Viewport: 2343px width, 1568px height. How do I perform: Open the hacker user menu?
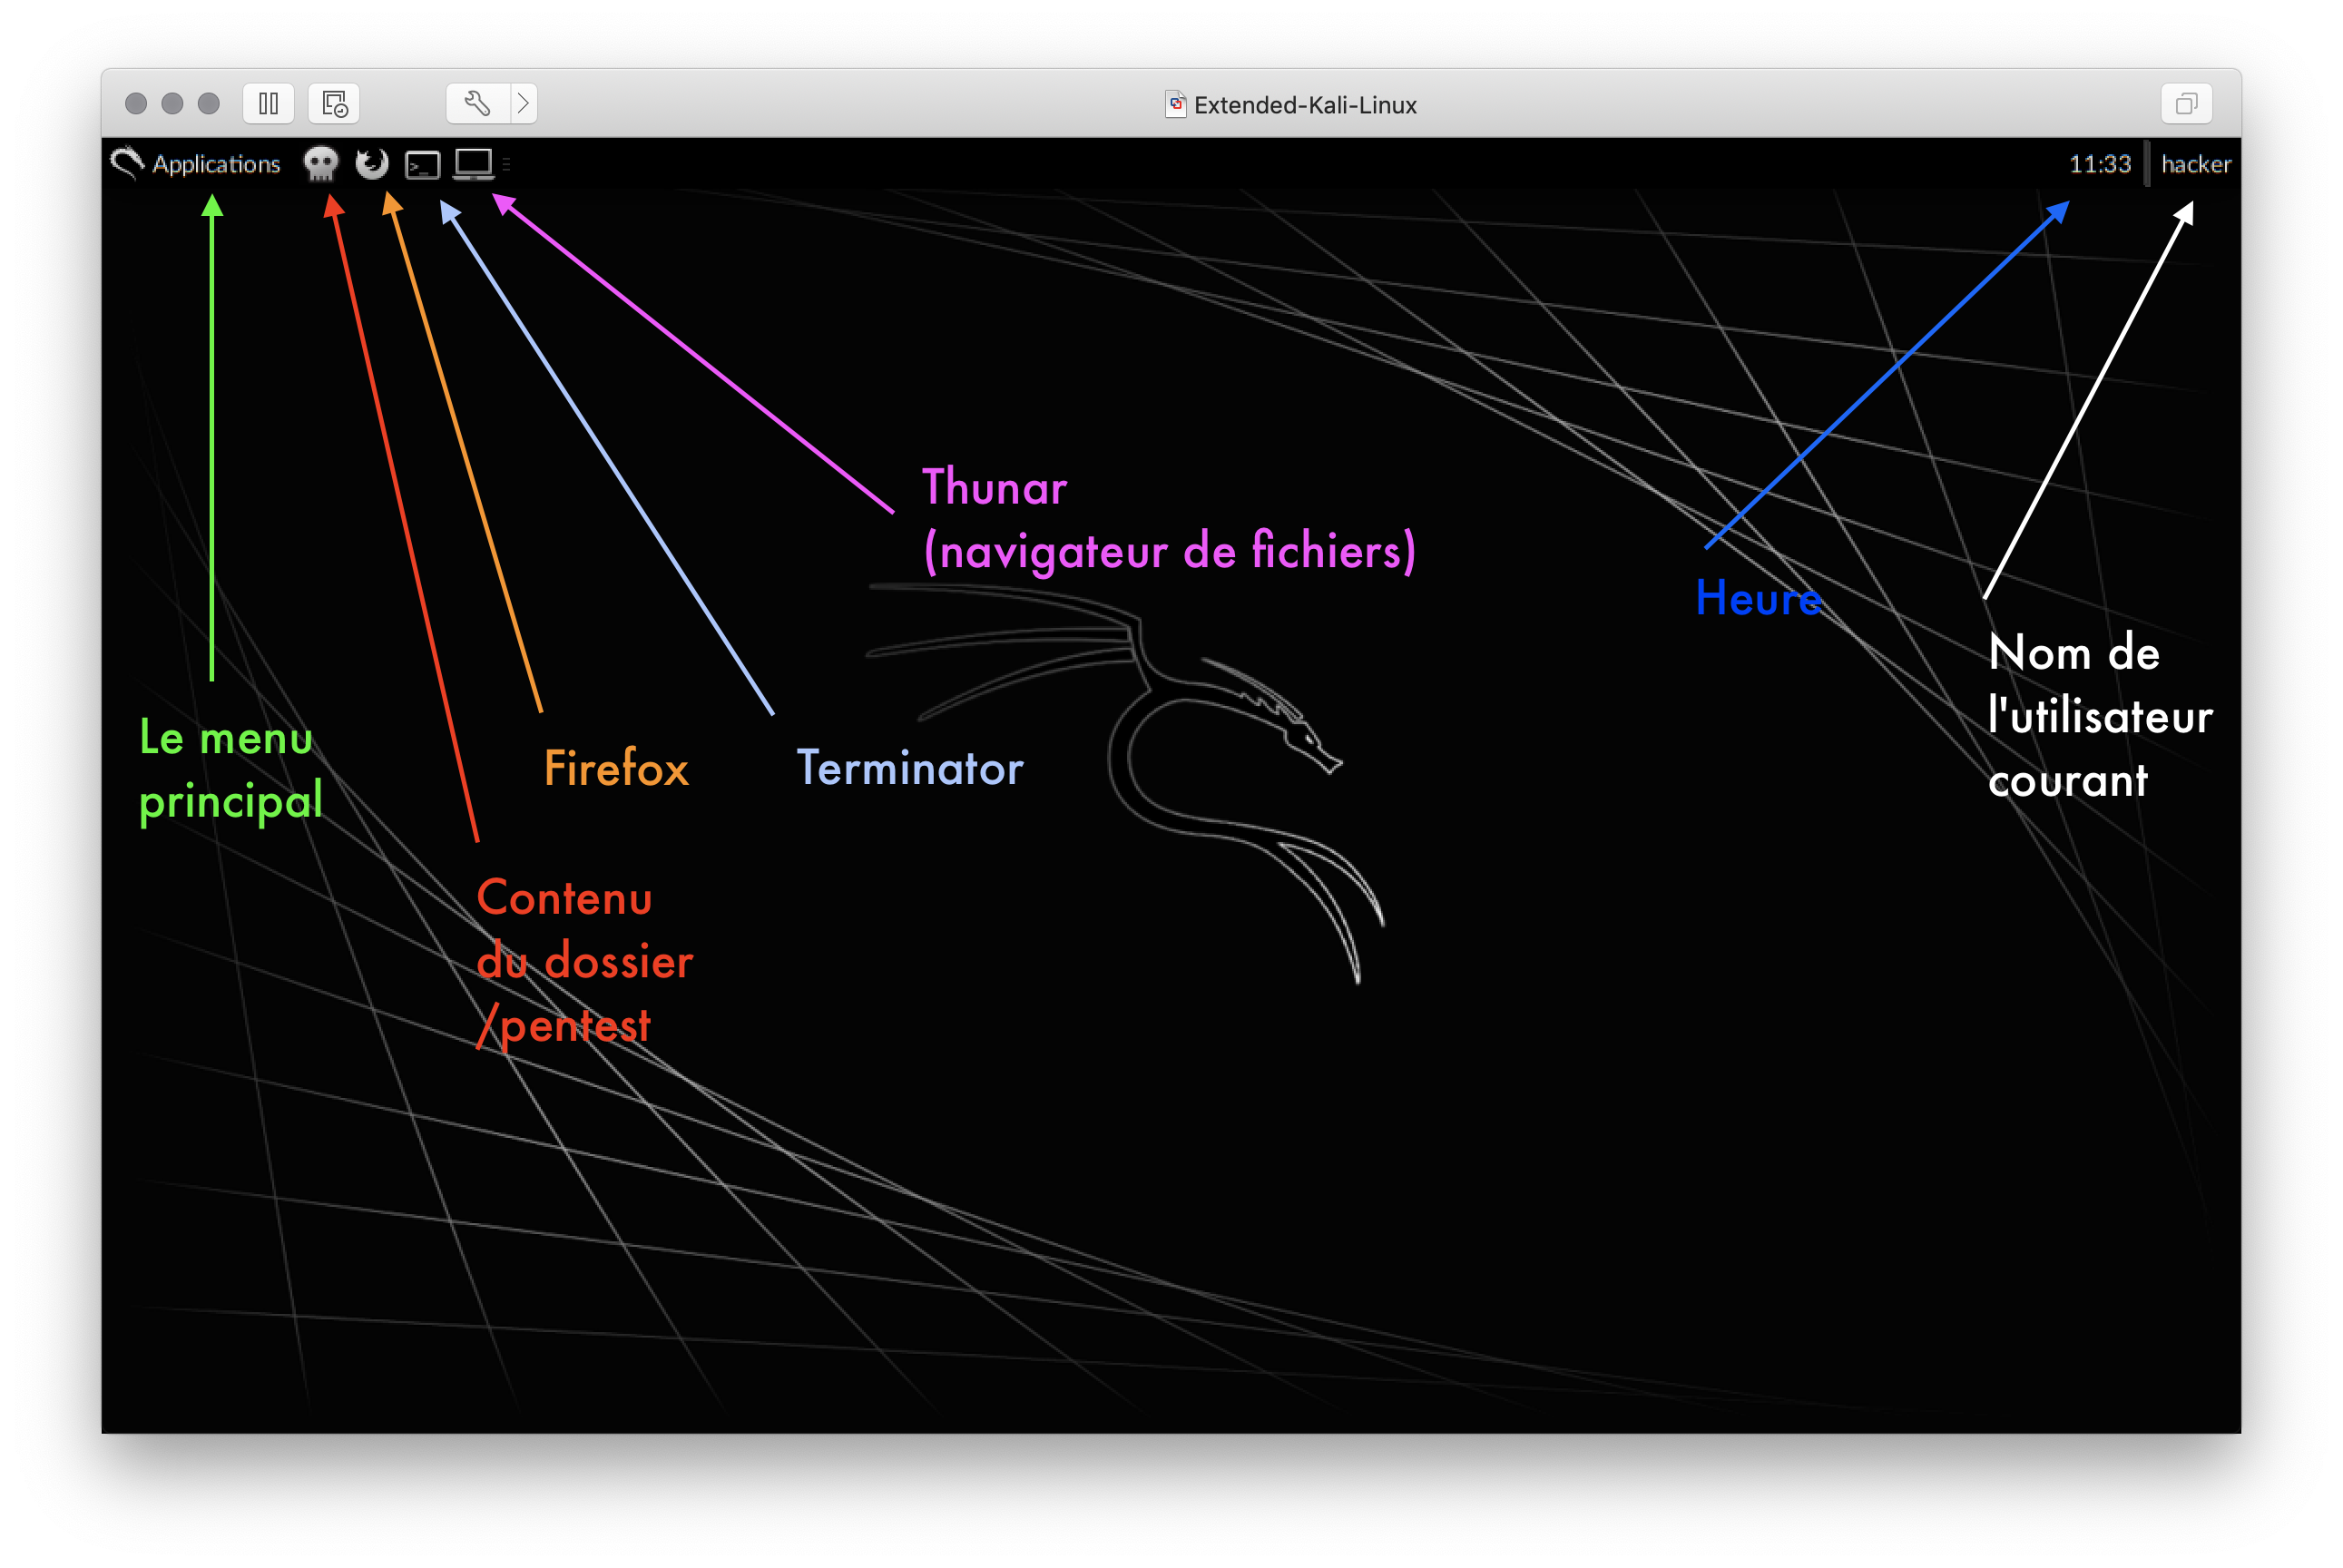pyautogui.click(x=2195, y=164)
